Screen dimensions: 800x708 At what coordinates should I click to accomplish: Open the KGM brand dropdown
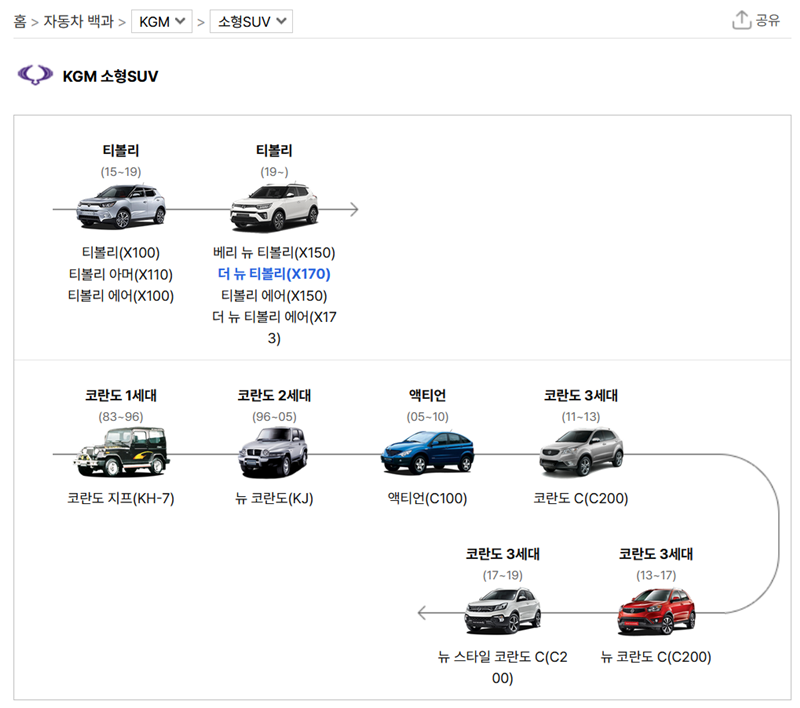pos(162,21)
